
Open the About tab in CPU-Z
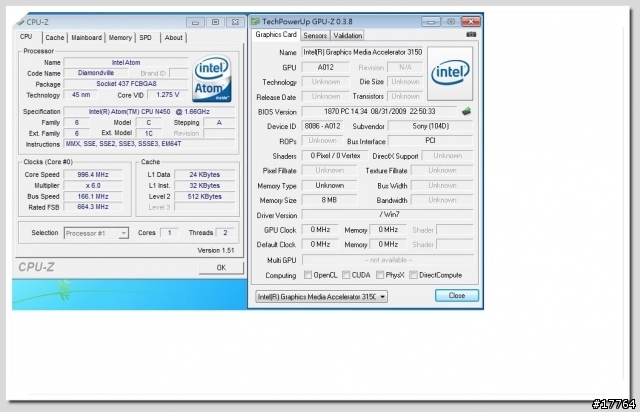click(x=173, y=38)
